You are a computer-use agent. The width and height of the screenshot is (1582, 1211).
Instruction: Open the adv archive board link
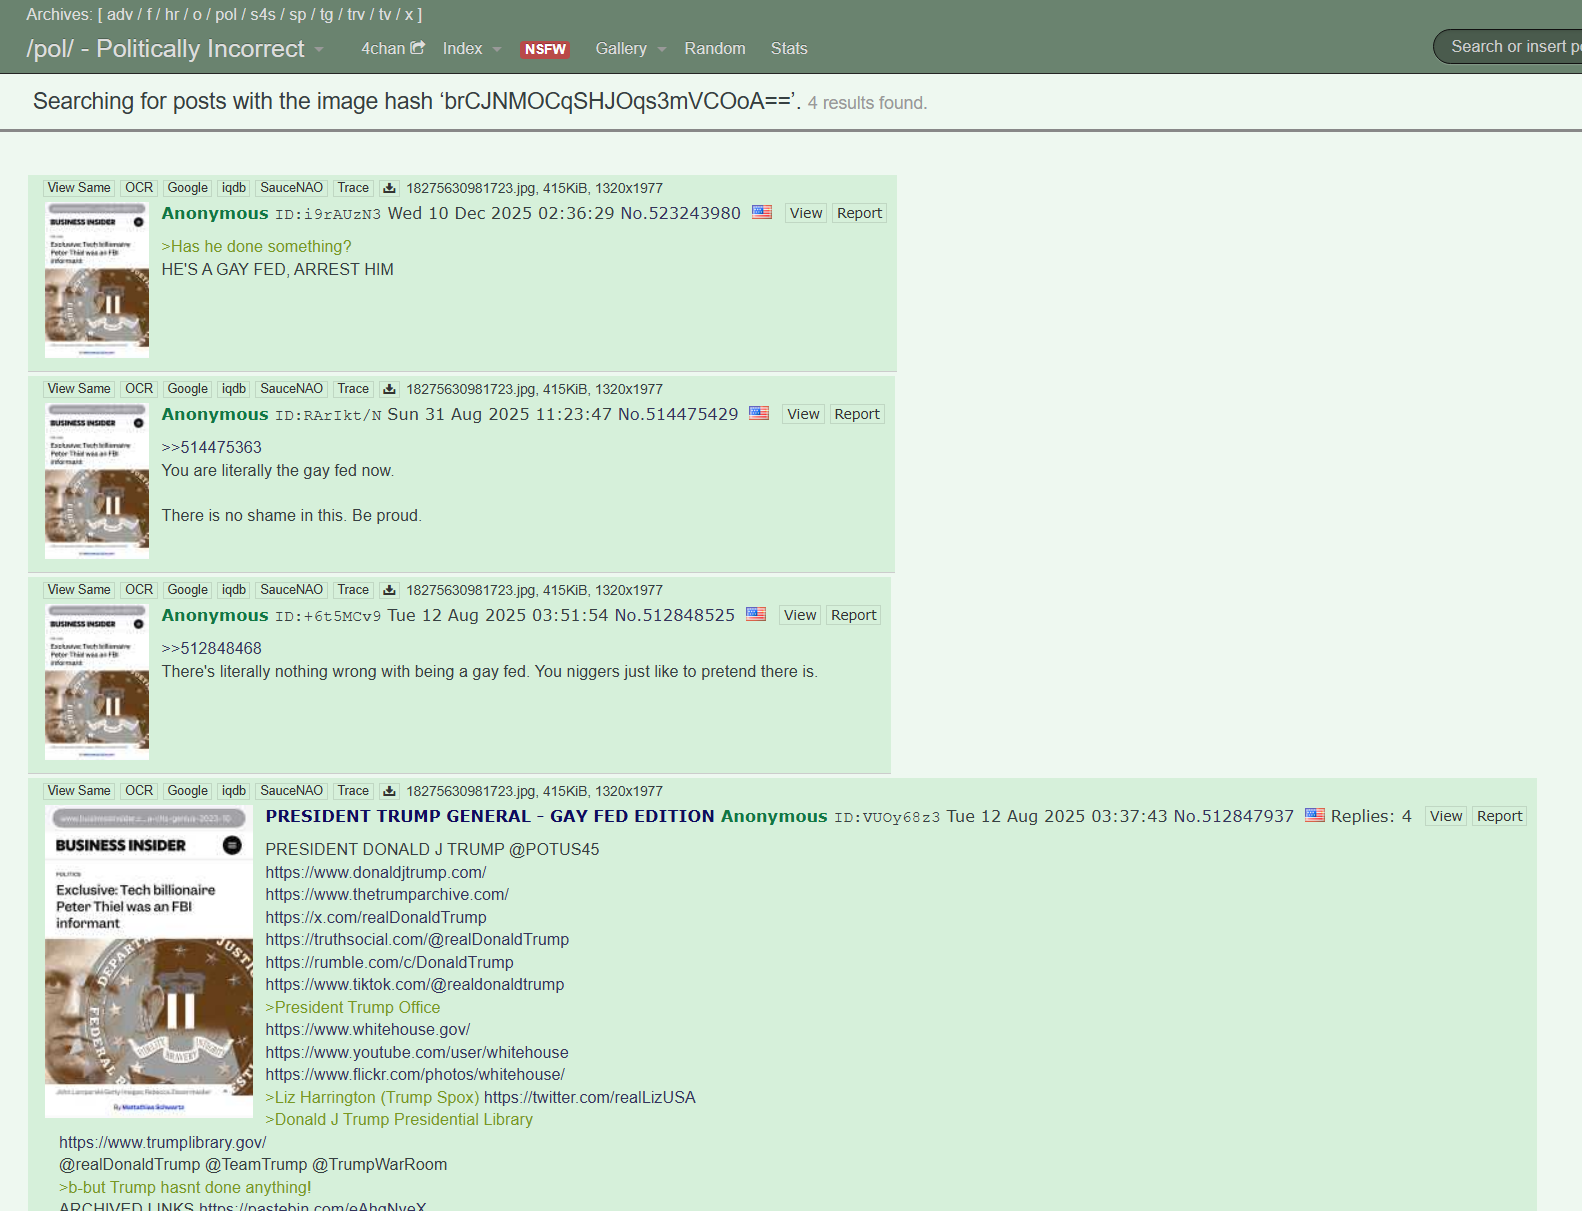coord(120,14)
